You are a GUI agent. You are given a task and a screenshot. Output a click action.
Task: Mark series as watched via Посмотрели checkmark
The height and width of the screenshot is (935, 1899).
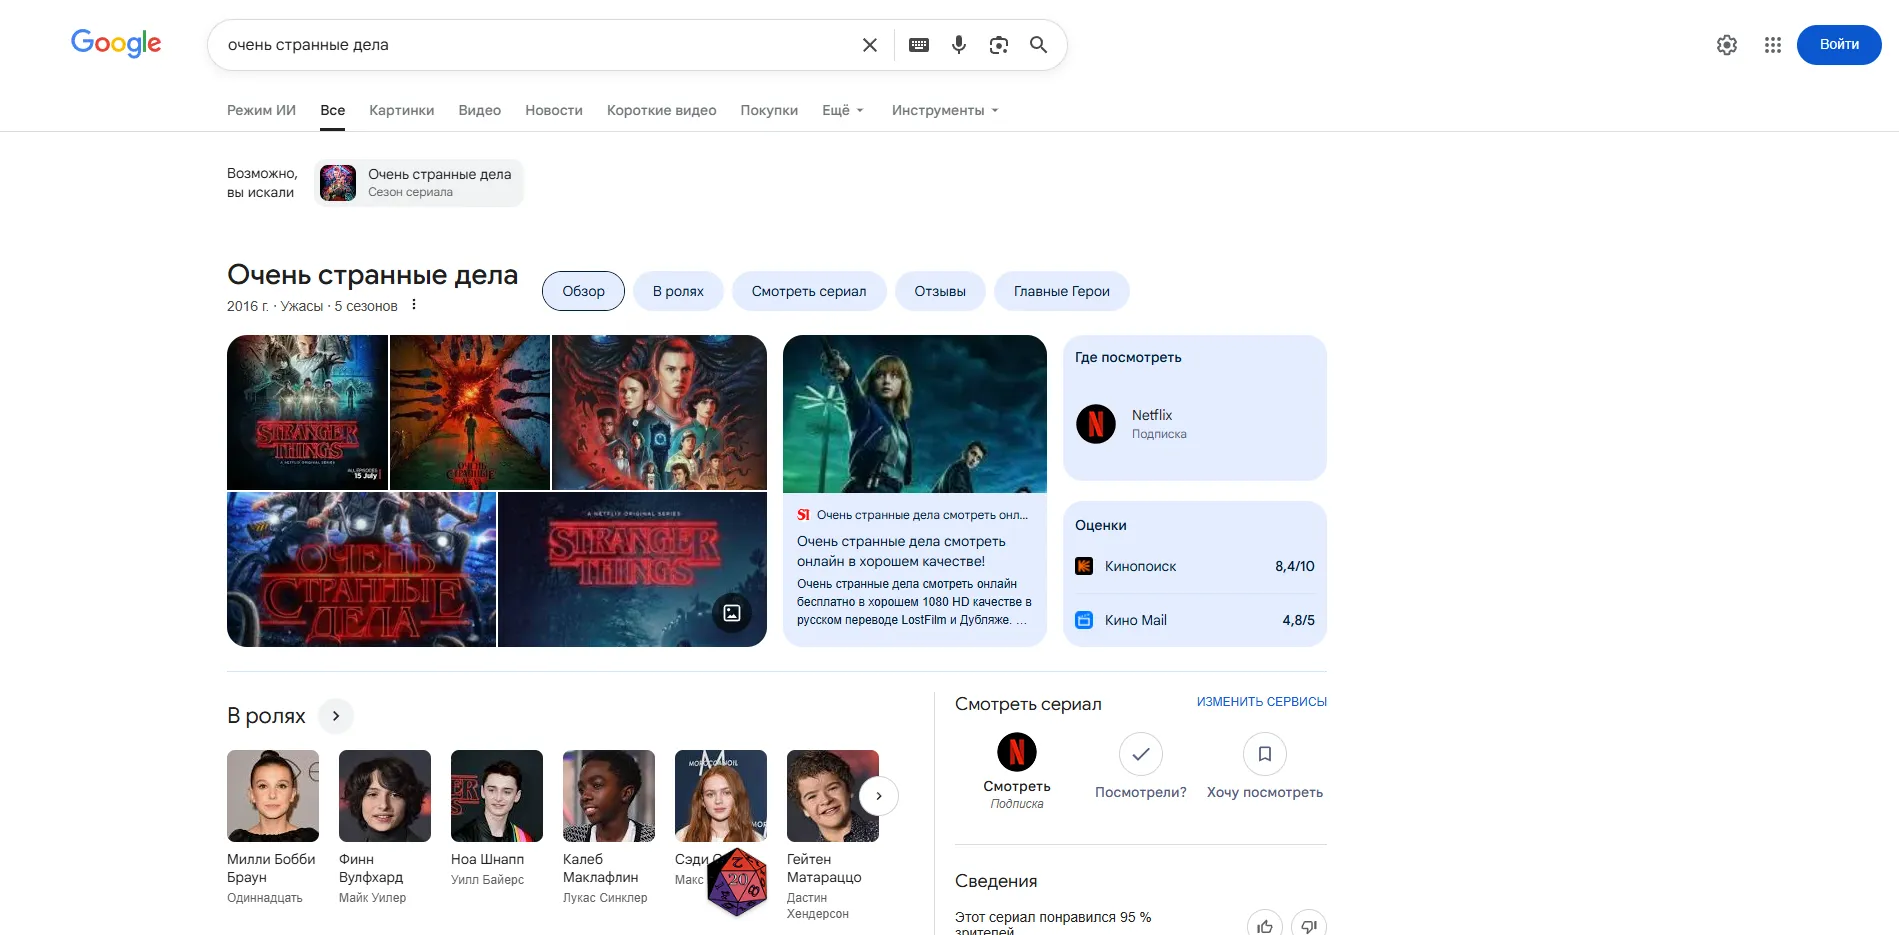1140,754
